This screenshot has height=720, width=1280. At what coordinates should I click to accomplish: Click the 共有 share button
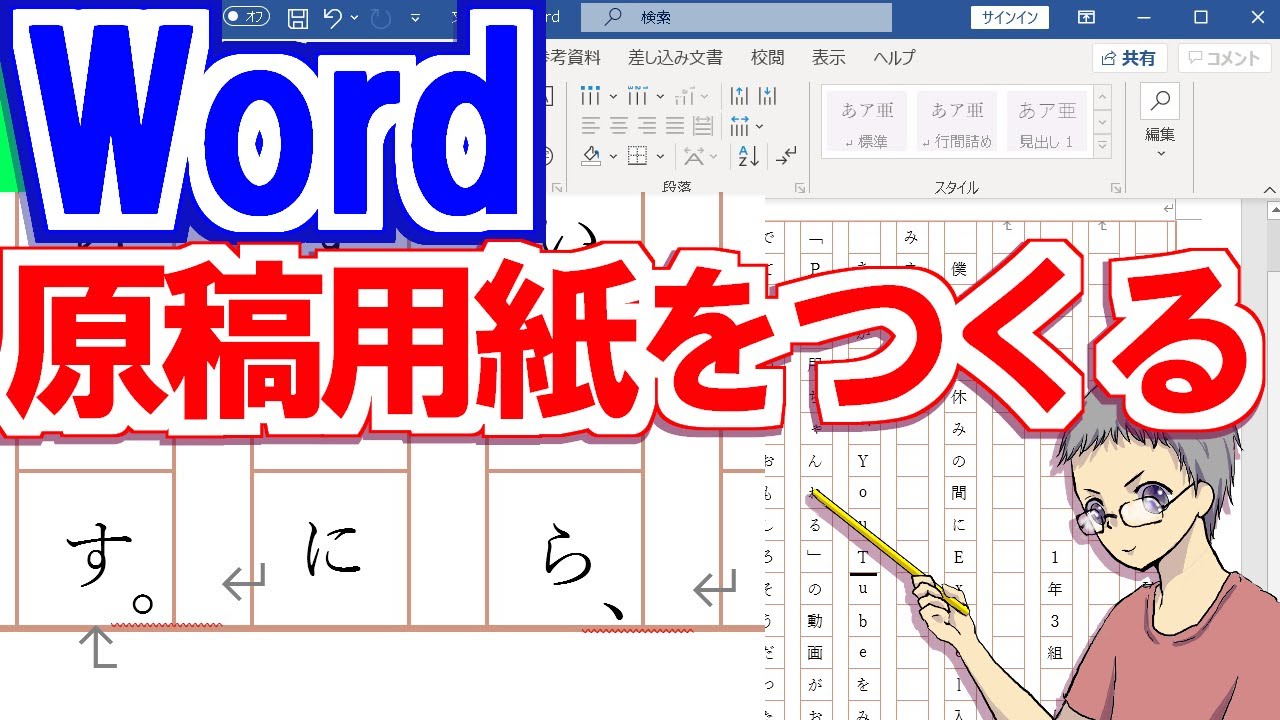click(x=1130, y=58)
